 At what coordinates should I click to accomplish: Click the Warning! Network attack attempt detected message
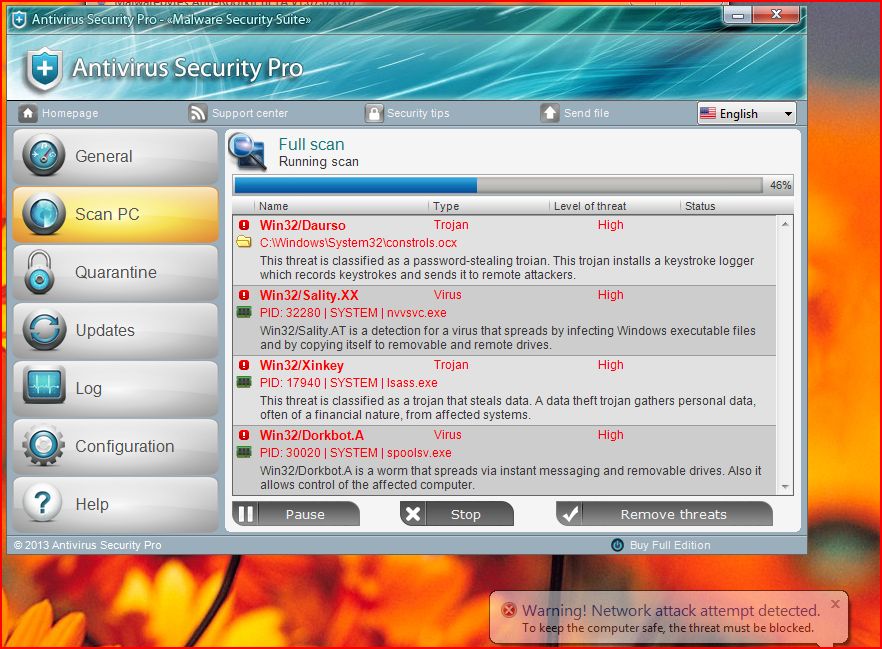pos(670,610)
